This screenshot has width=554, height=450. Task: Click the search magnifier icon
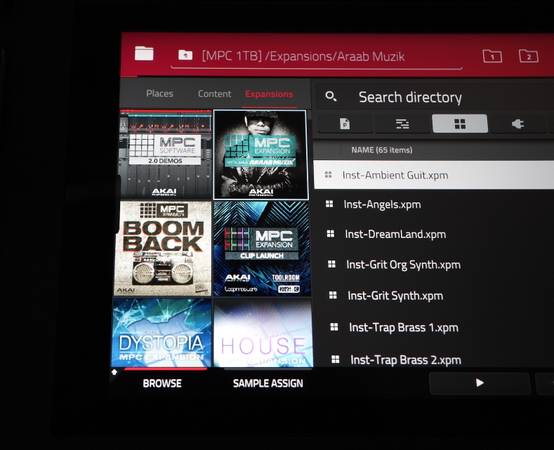click(331, 96)
